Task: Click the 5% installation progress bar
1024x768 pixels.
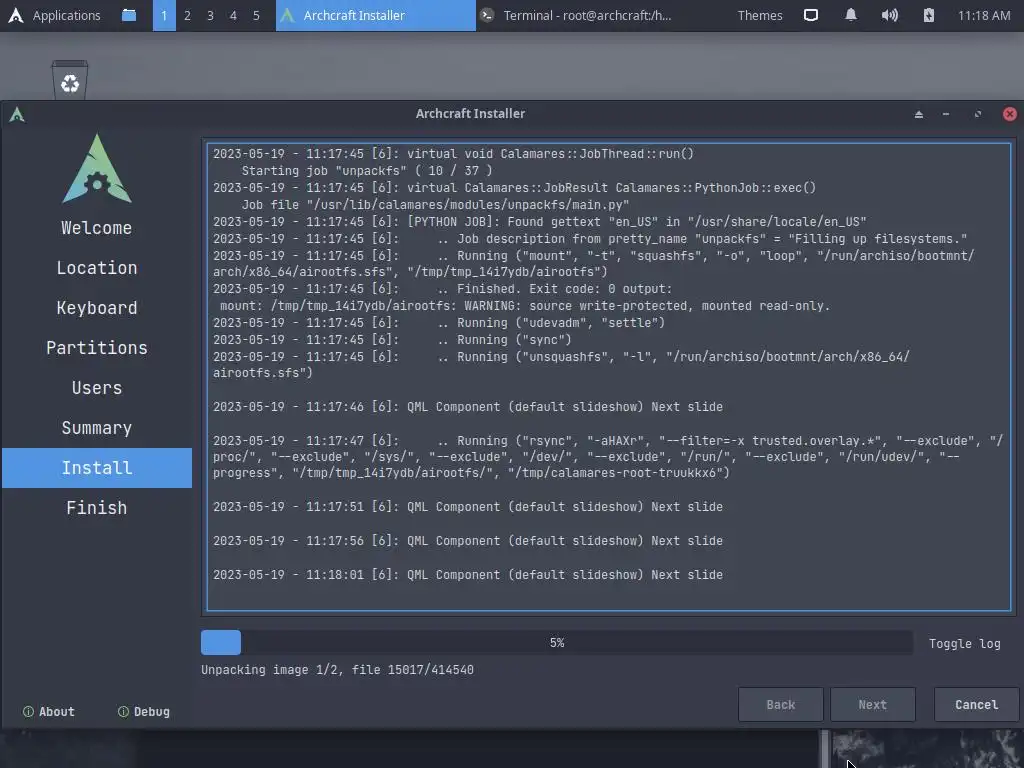Action: pos(556,643)
